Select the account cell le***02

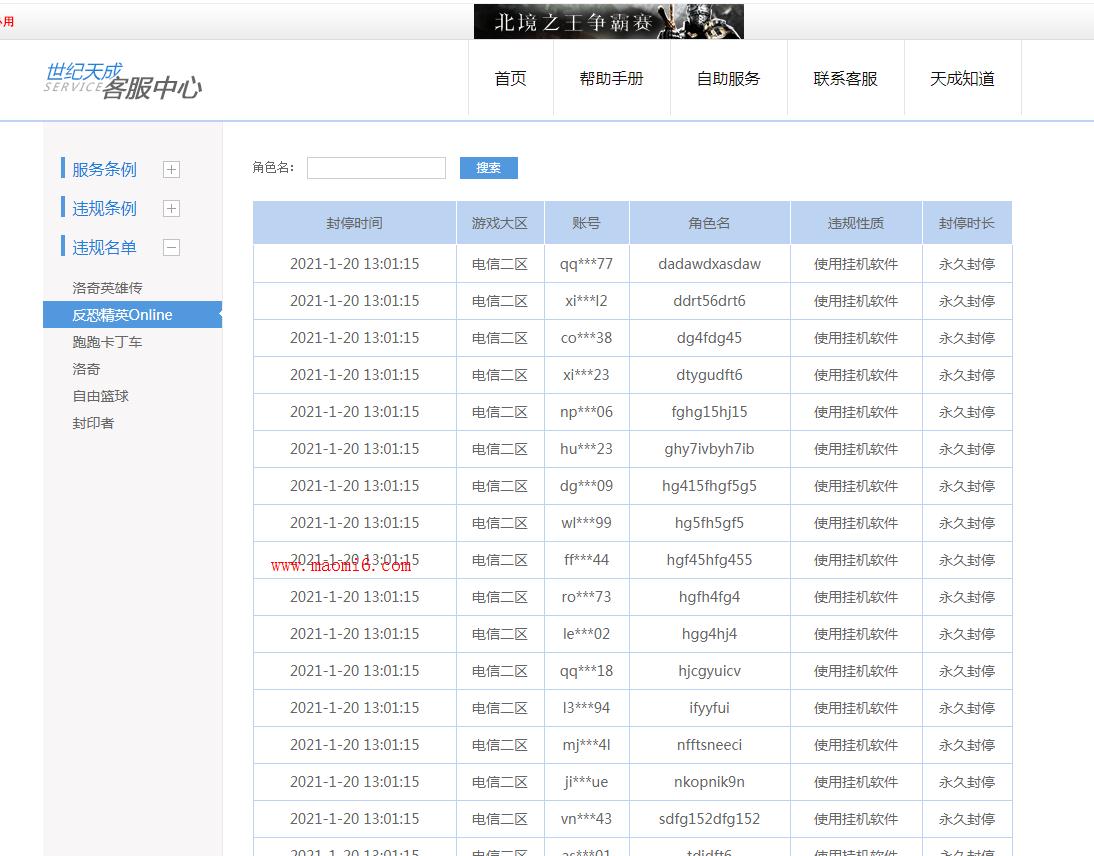point(586,634)
